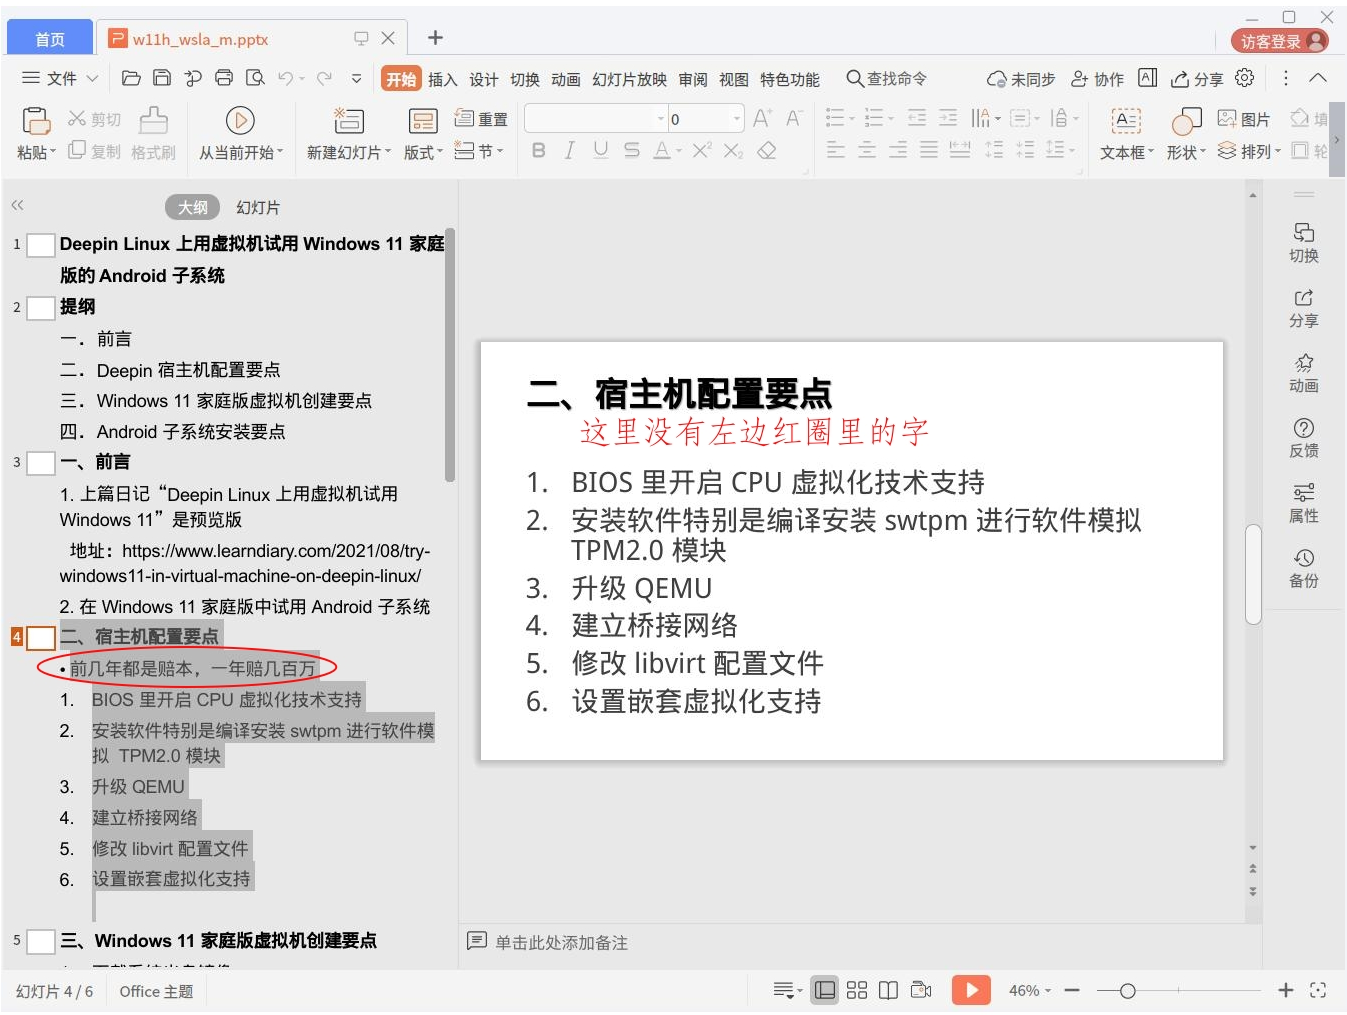The width and height of the screenshot is (1347, 1015).
Task: Click the slide sorter view icon
Action: (856, 990)
